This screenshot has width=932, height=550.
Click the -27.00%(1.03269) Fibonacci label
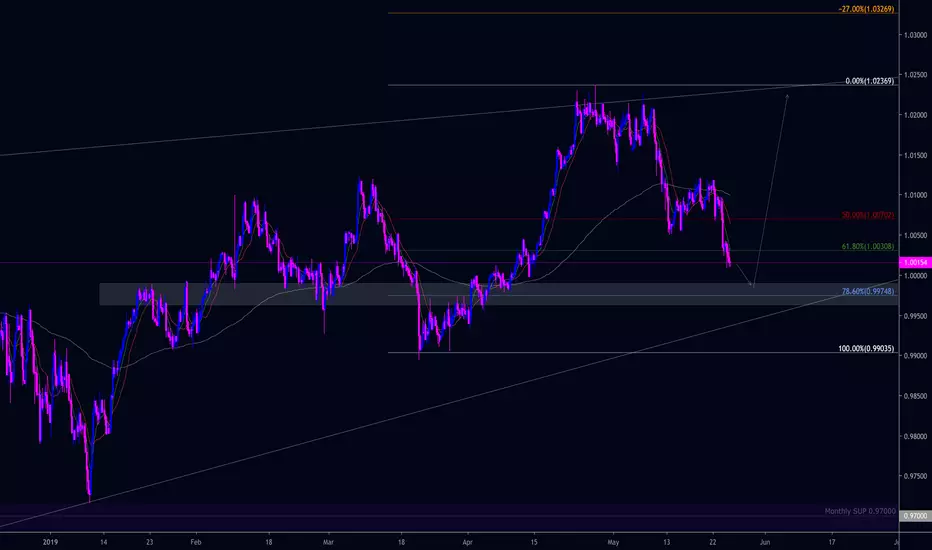tap(866, 10)
